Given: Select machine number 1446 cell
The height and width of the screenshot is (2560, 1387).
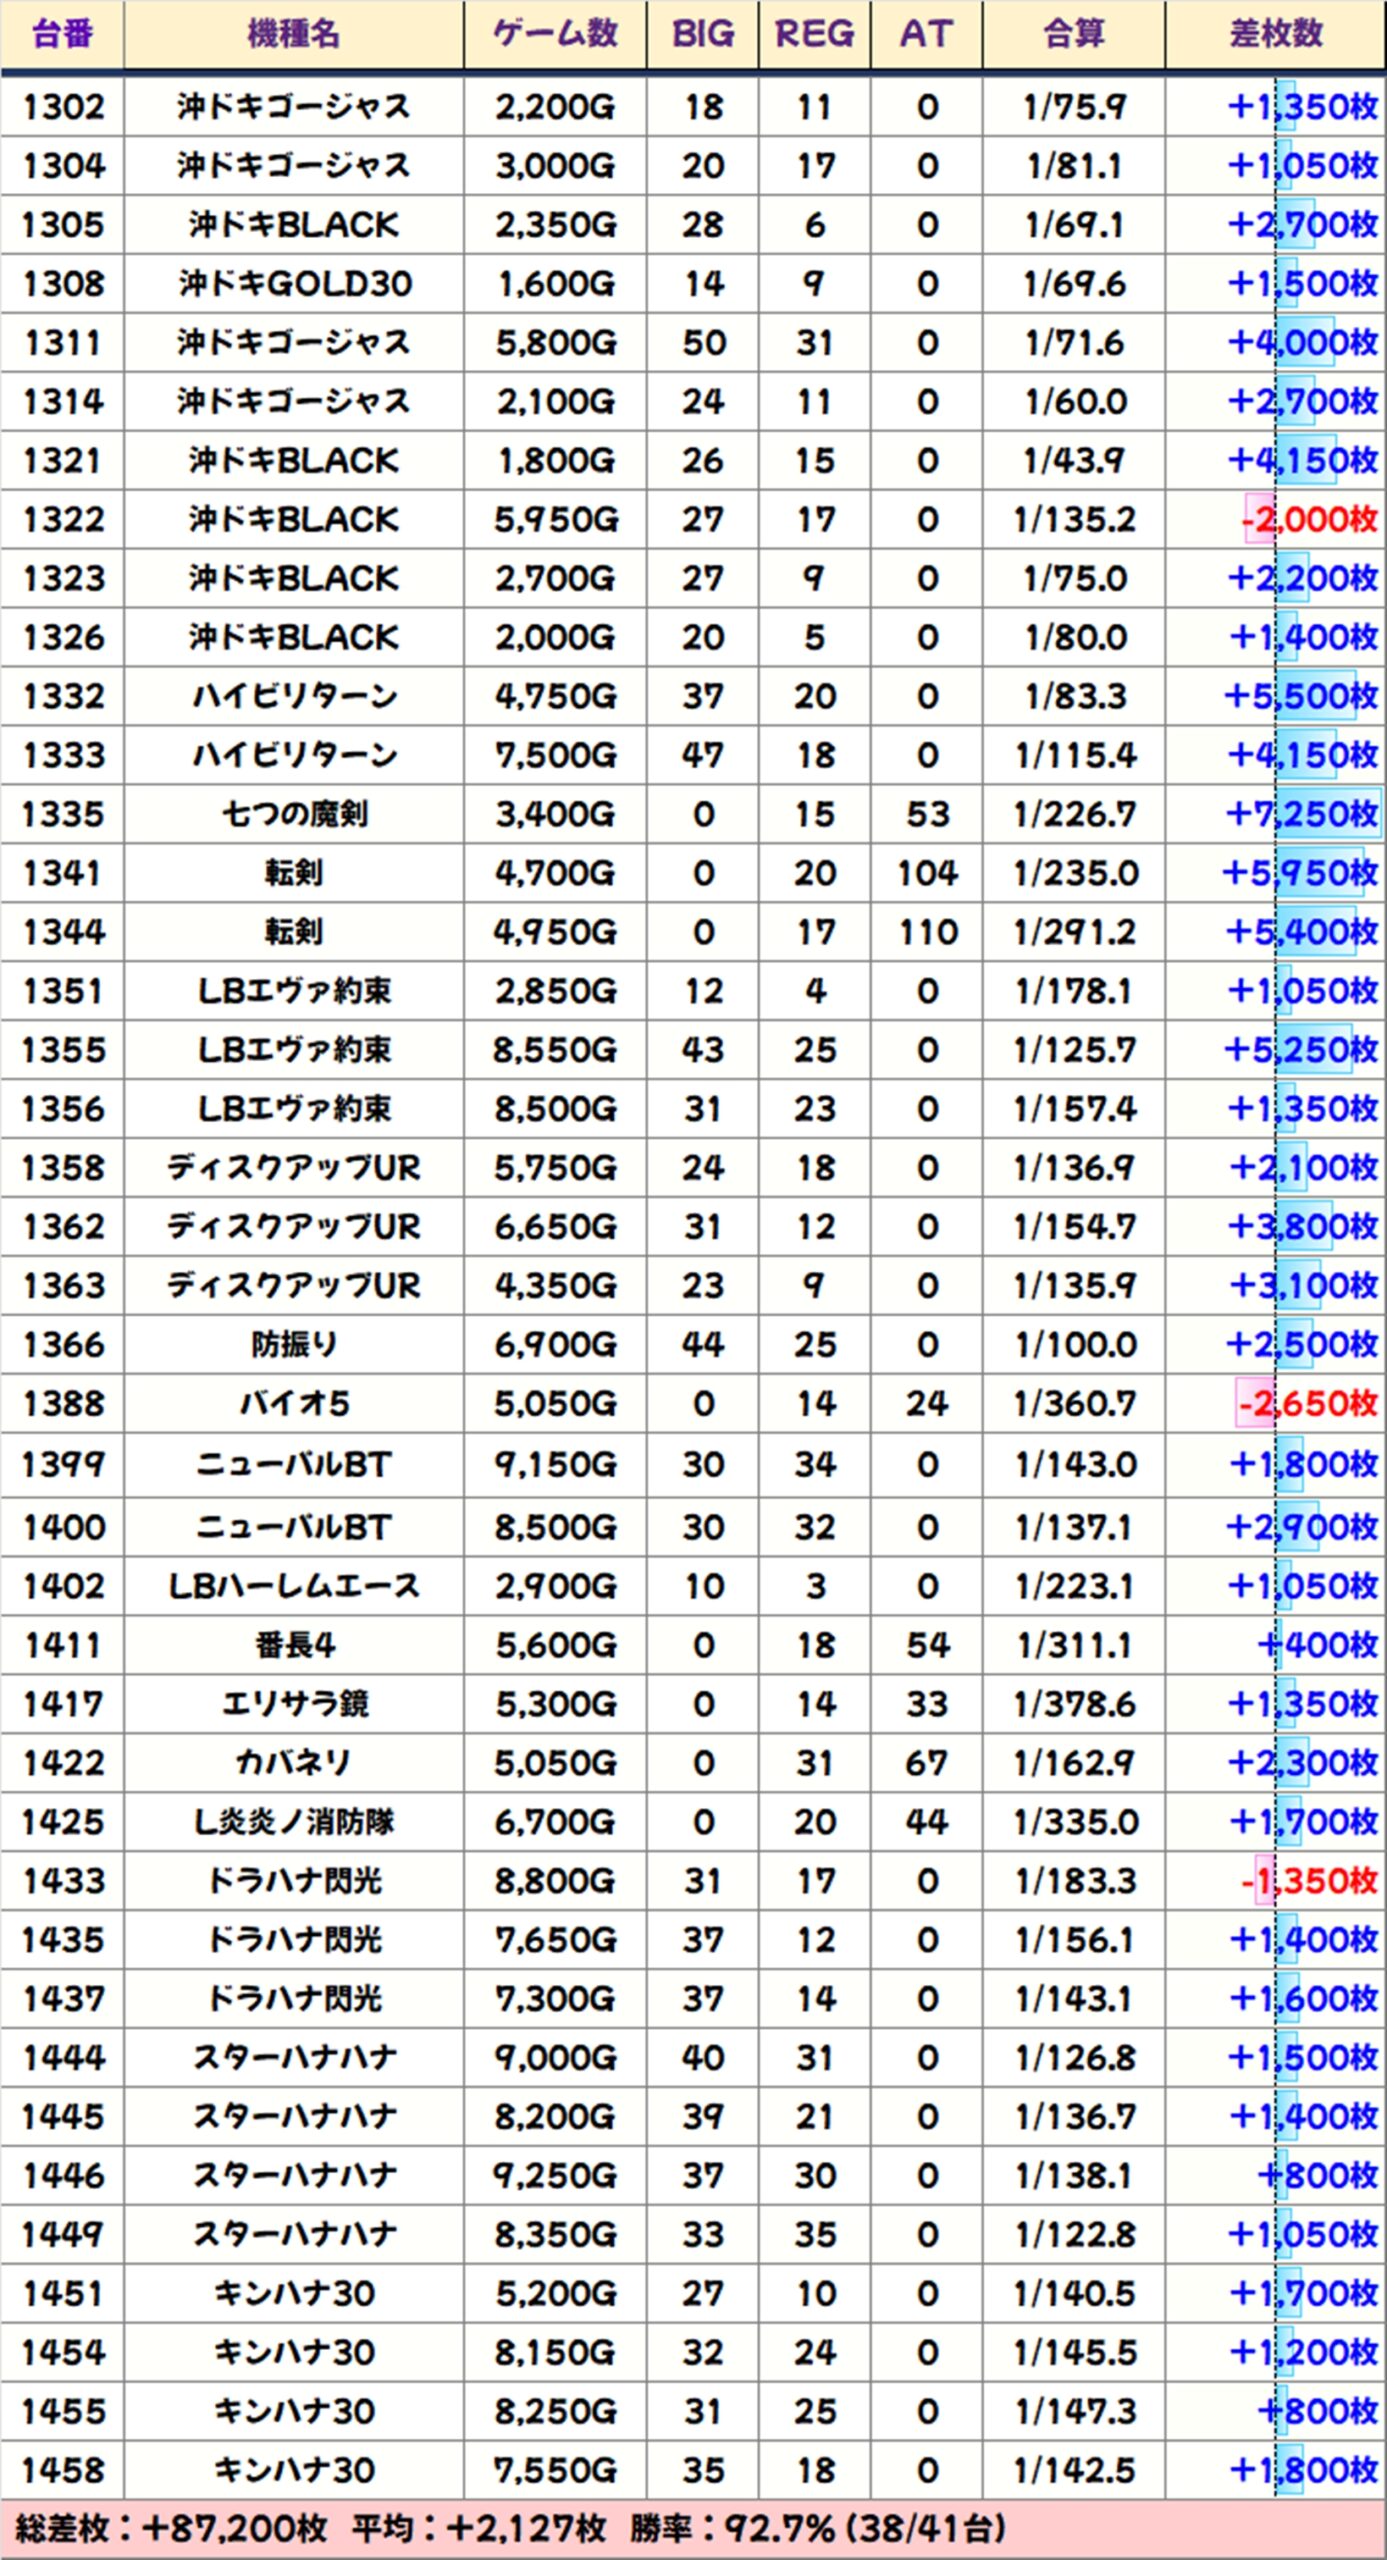Looking at the screenshot, I should click(x=63, y=2178).
